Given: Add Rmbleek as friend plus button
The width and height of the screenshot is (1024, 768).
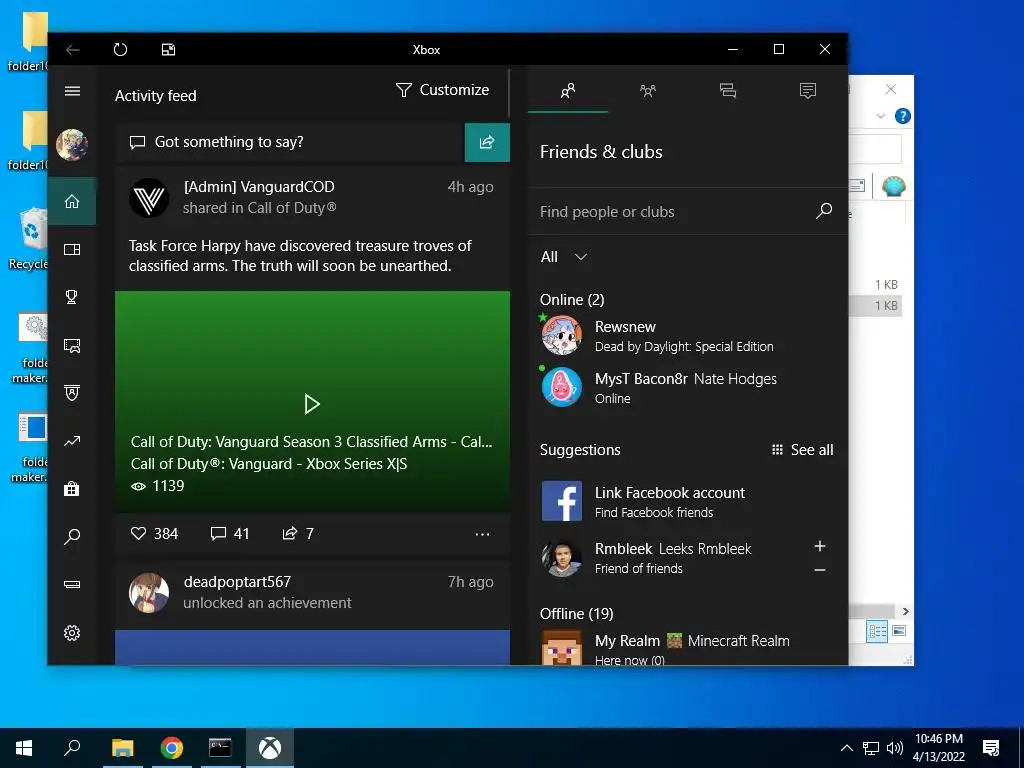Looking at the screenshot, I should pos(820,546).
